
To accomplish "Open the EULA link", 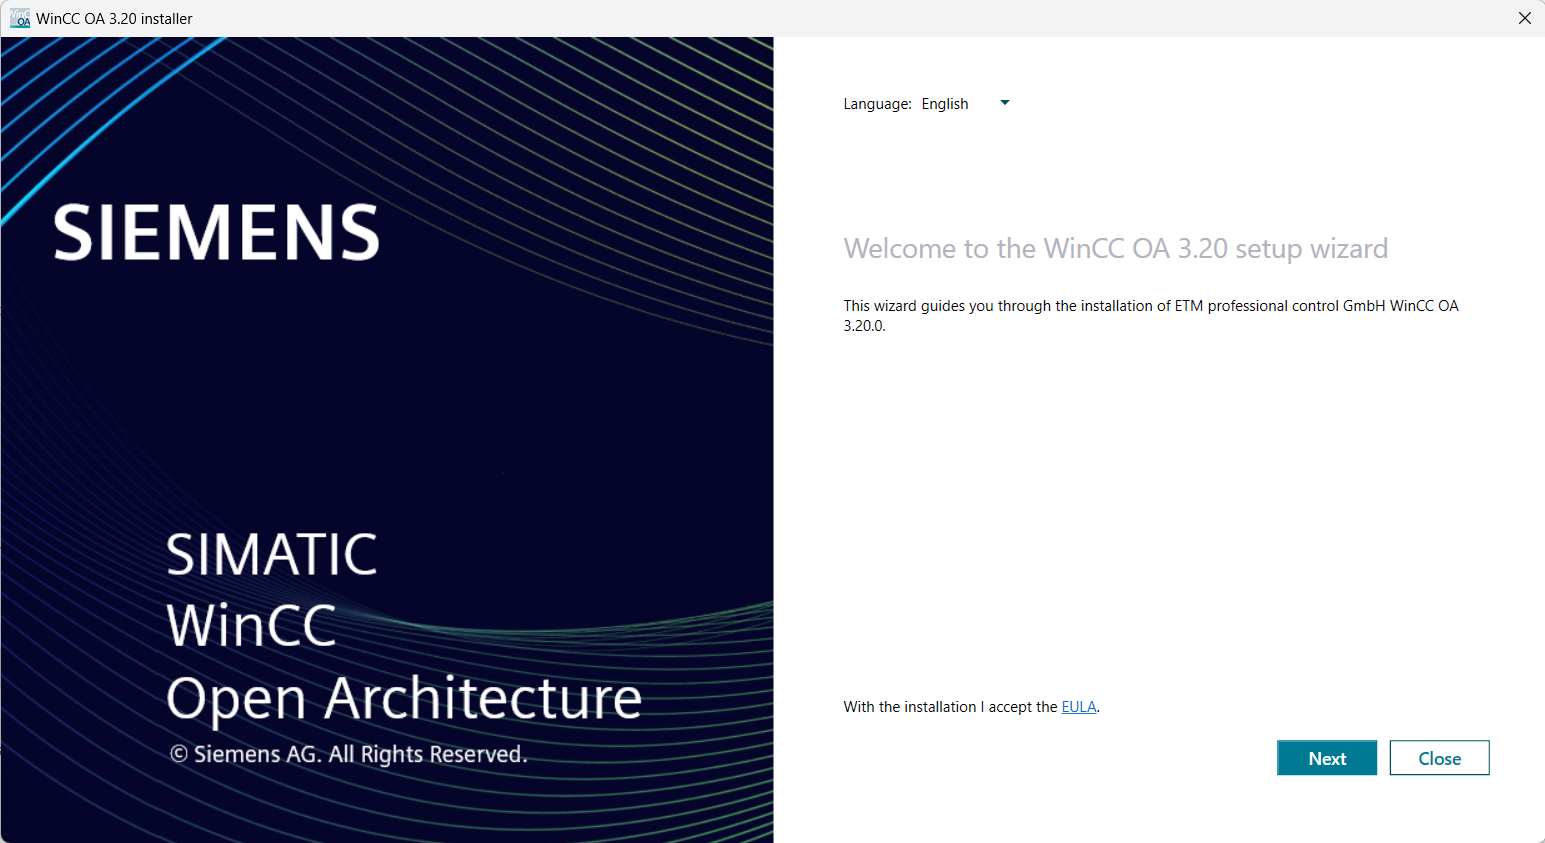I will (x=1079, y=707).
